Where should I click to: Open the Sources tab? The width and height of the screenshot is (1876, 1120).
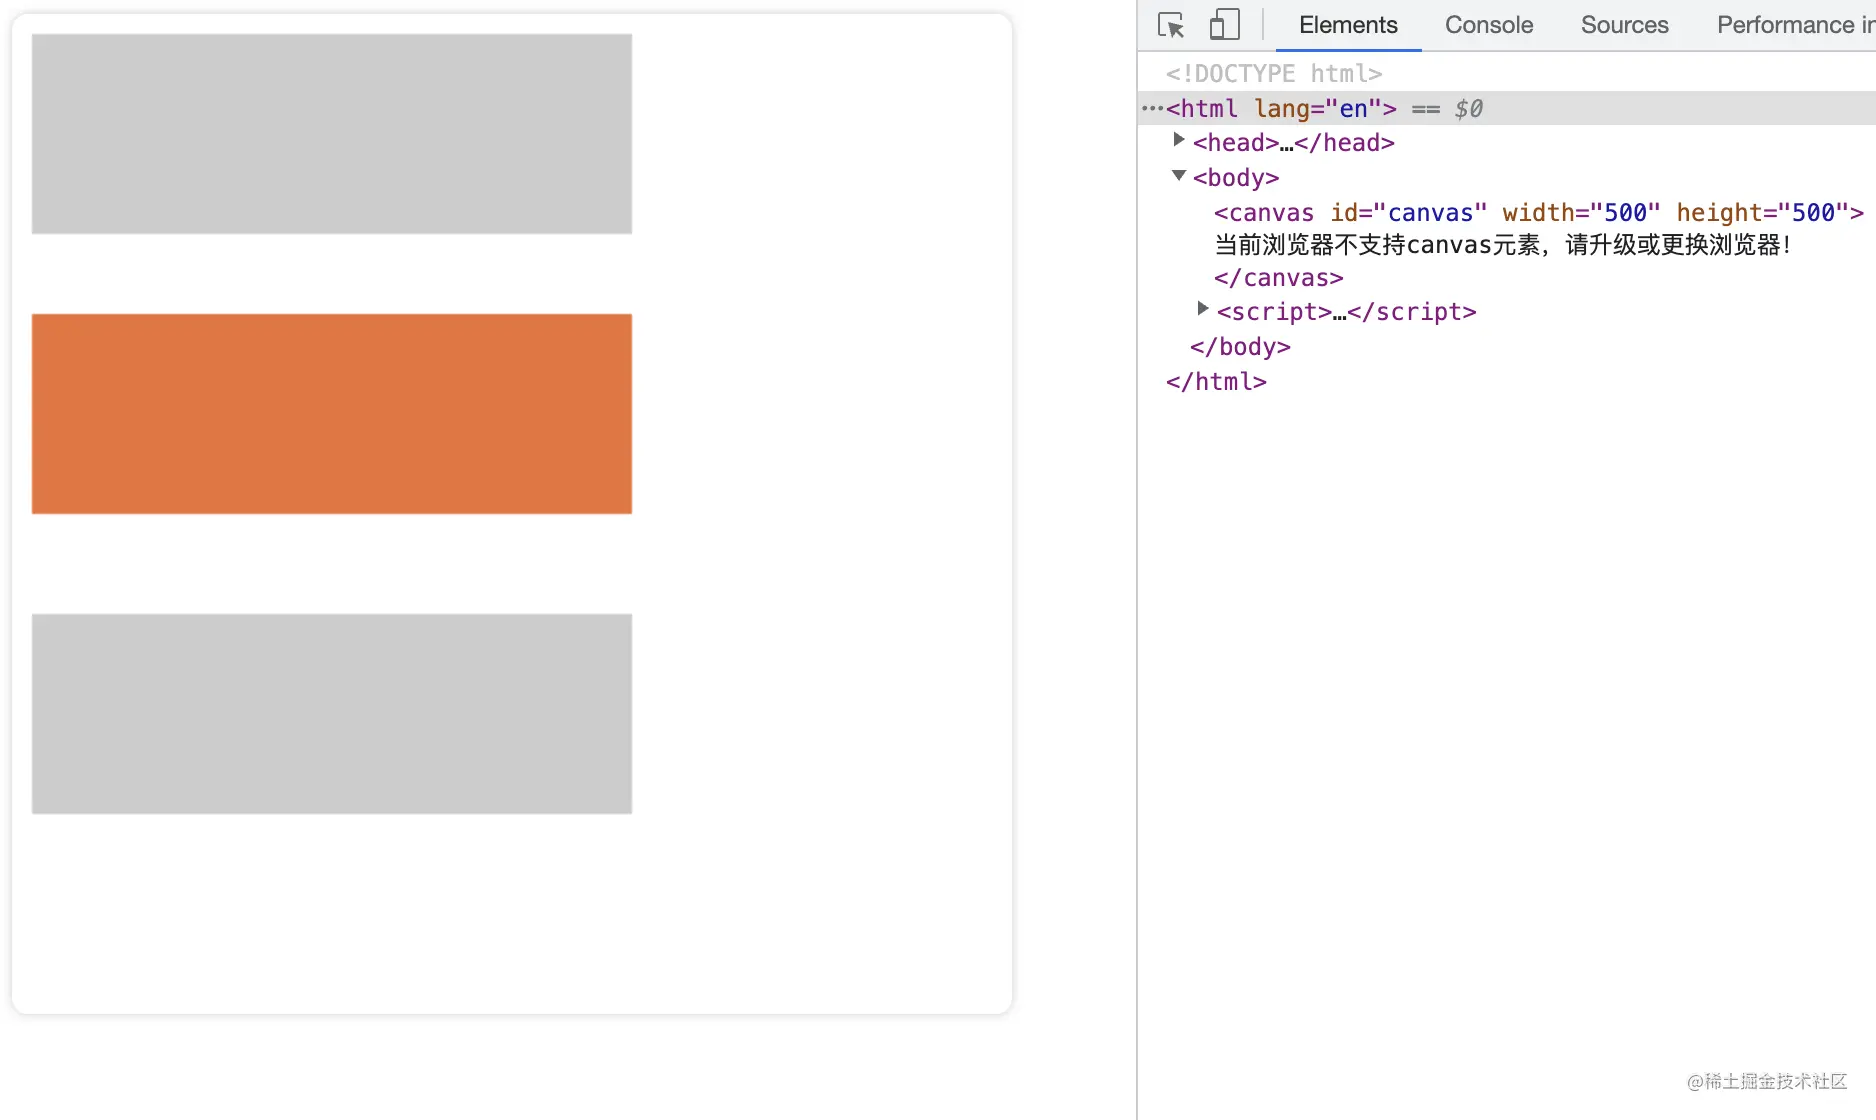1624,25
